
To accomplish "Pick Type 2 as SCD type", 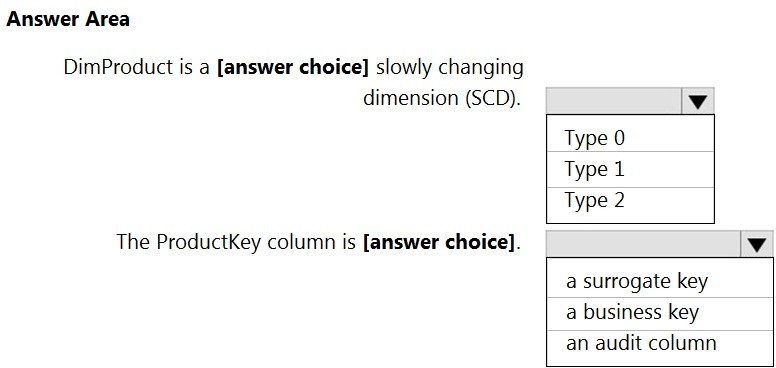I will click(630, 201).
